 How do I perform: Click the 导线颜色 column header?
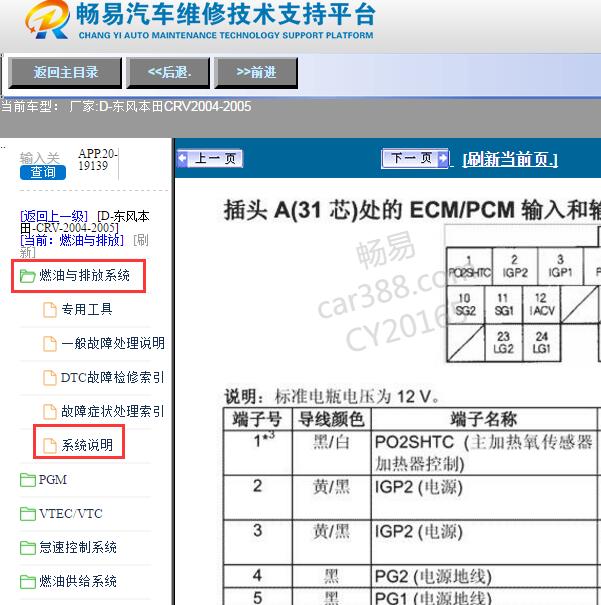tap(331, 419)
